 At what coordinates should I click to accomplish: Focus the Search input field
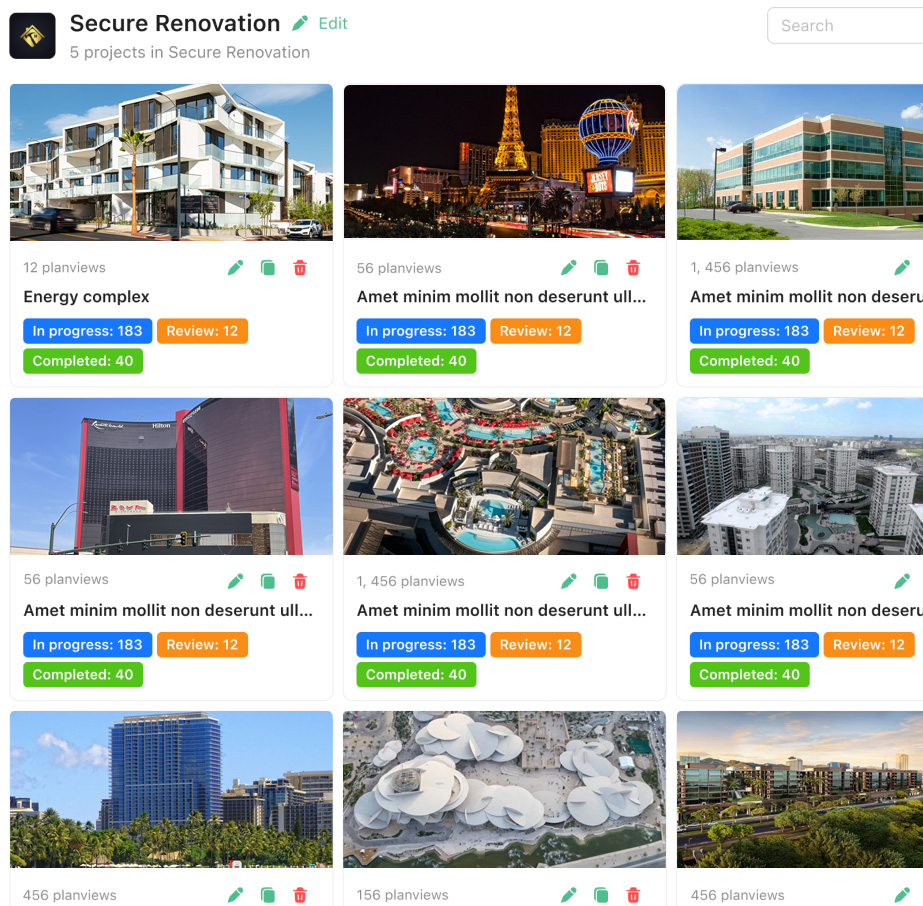(845, 25)
